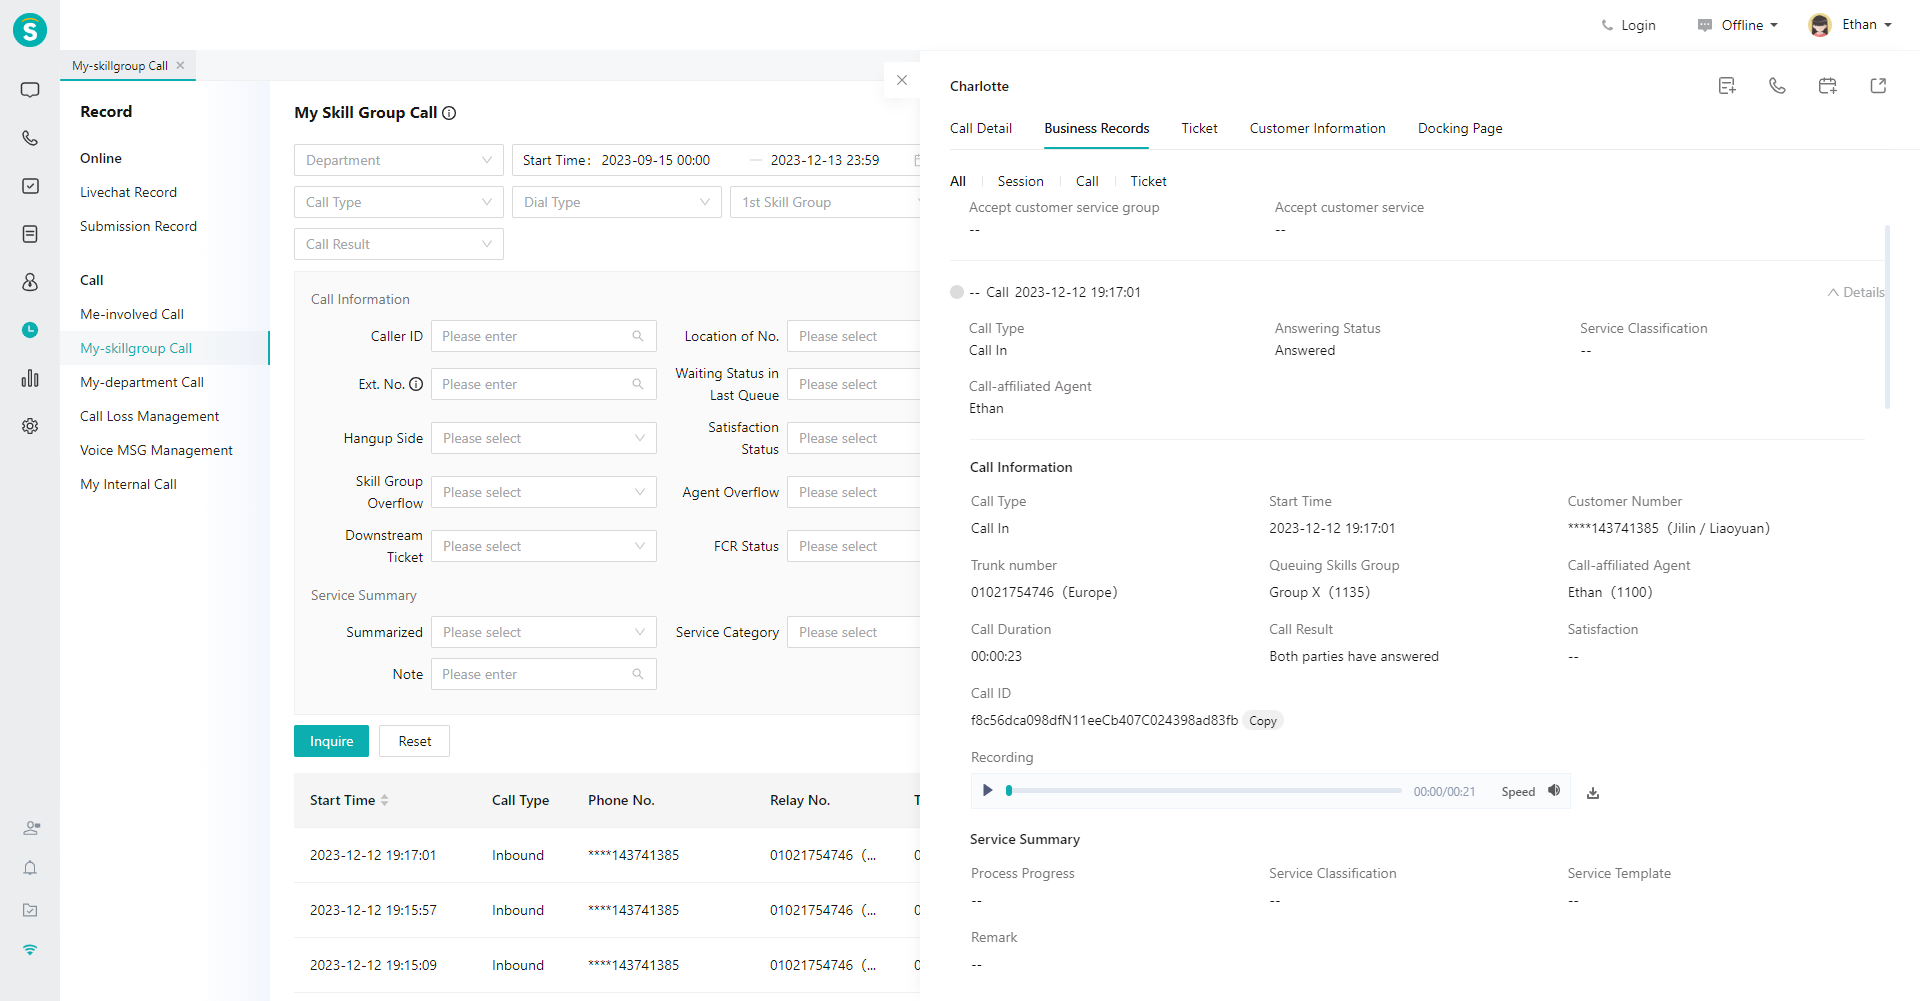Click the wifi network status icon
Viewport: 1920px width, 1001px height.
[x=30, y=950]
